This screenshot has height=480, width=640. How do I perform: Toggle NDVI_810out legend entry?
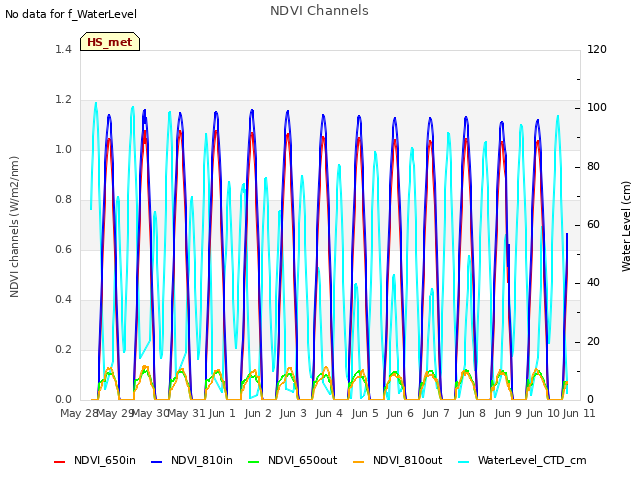tap(398, 460)
